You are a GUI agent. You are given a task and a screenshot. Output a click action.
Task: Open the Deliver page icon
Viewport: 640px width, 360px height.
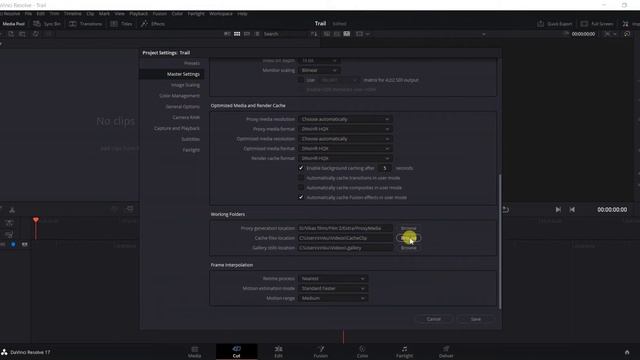446,352
